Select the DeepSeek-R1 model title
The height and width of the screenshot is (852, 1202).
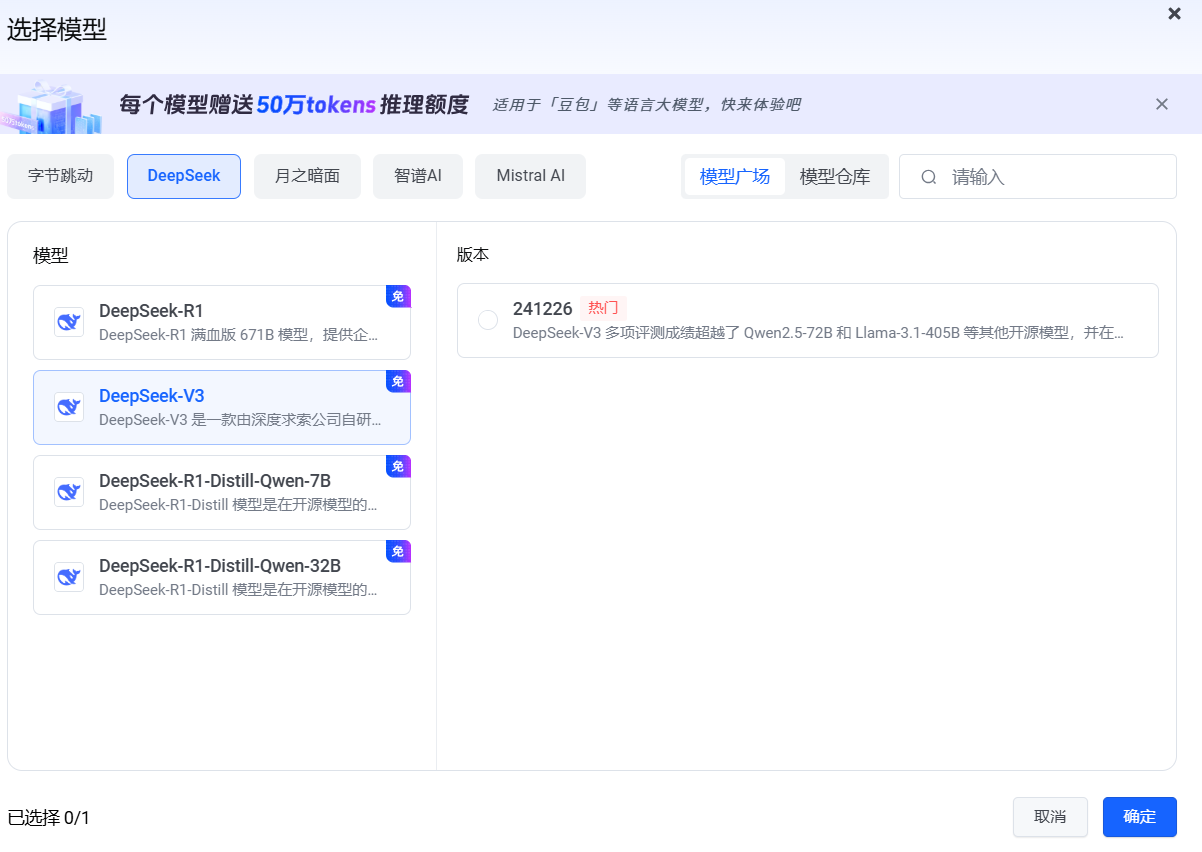pos(151,311)
